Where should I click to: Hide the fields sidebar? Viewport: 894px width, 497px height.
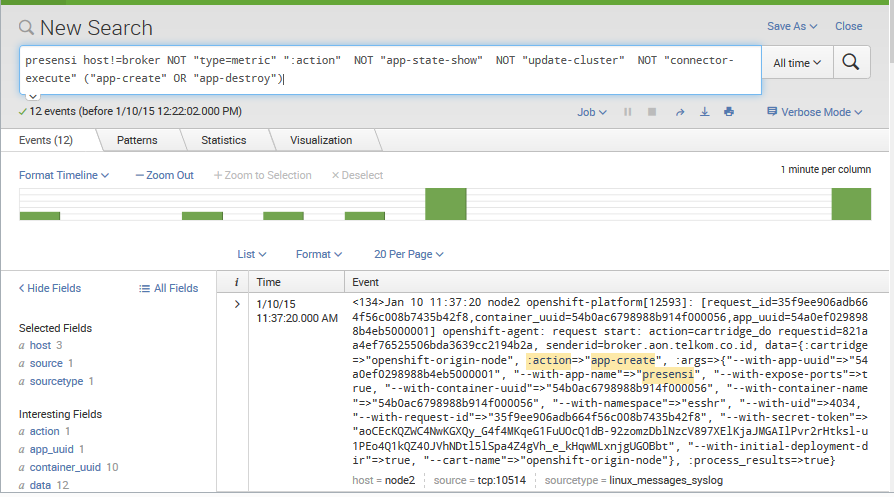[50, 288]
